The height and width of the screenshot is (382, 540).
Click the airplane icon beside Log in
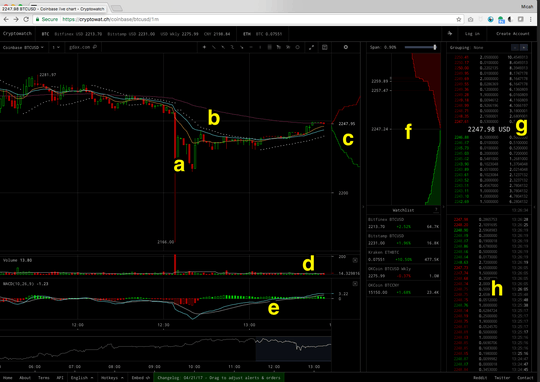coord(450,33)
